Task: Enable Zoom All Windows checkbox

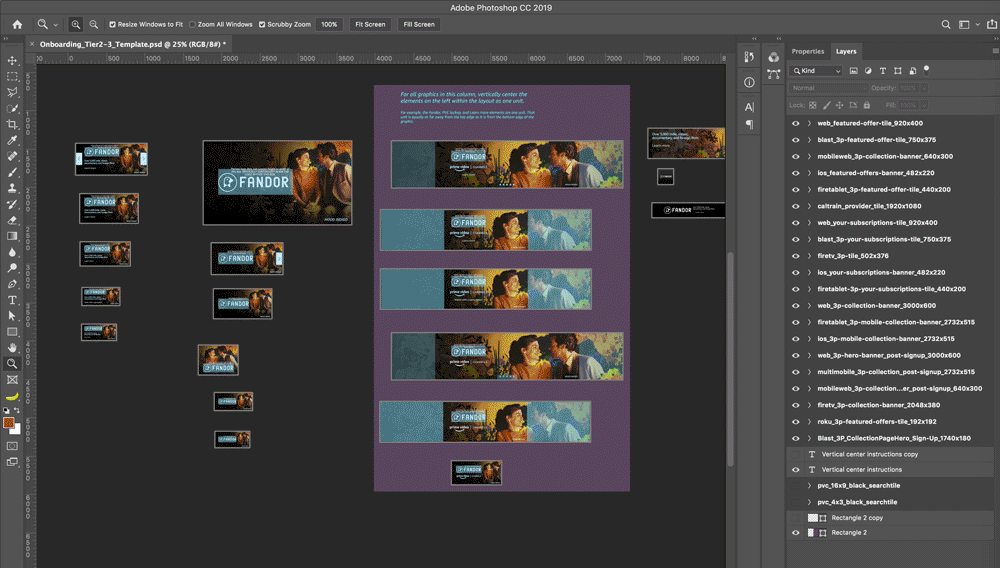Action: 193,24
